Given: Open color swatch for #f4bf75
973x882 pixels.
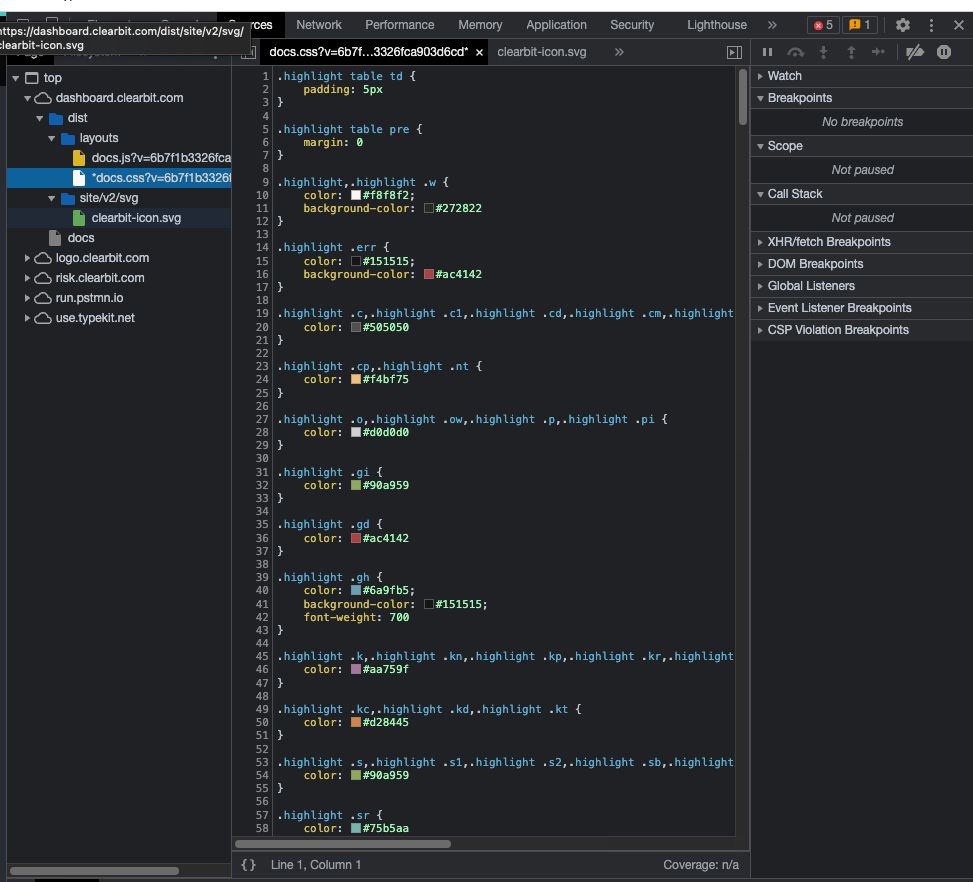Looking at the screenshot, I should click(x=356, y=379).
